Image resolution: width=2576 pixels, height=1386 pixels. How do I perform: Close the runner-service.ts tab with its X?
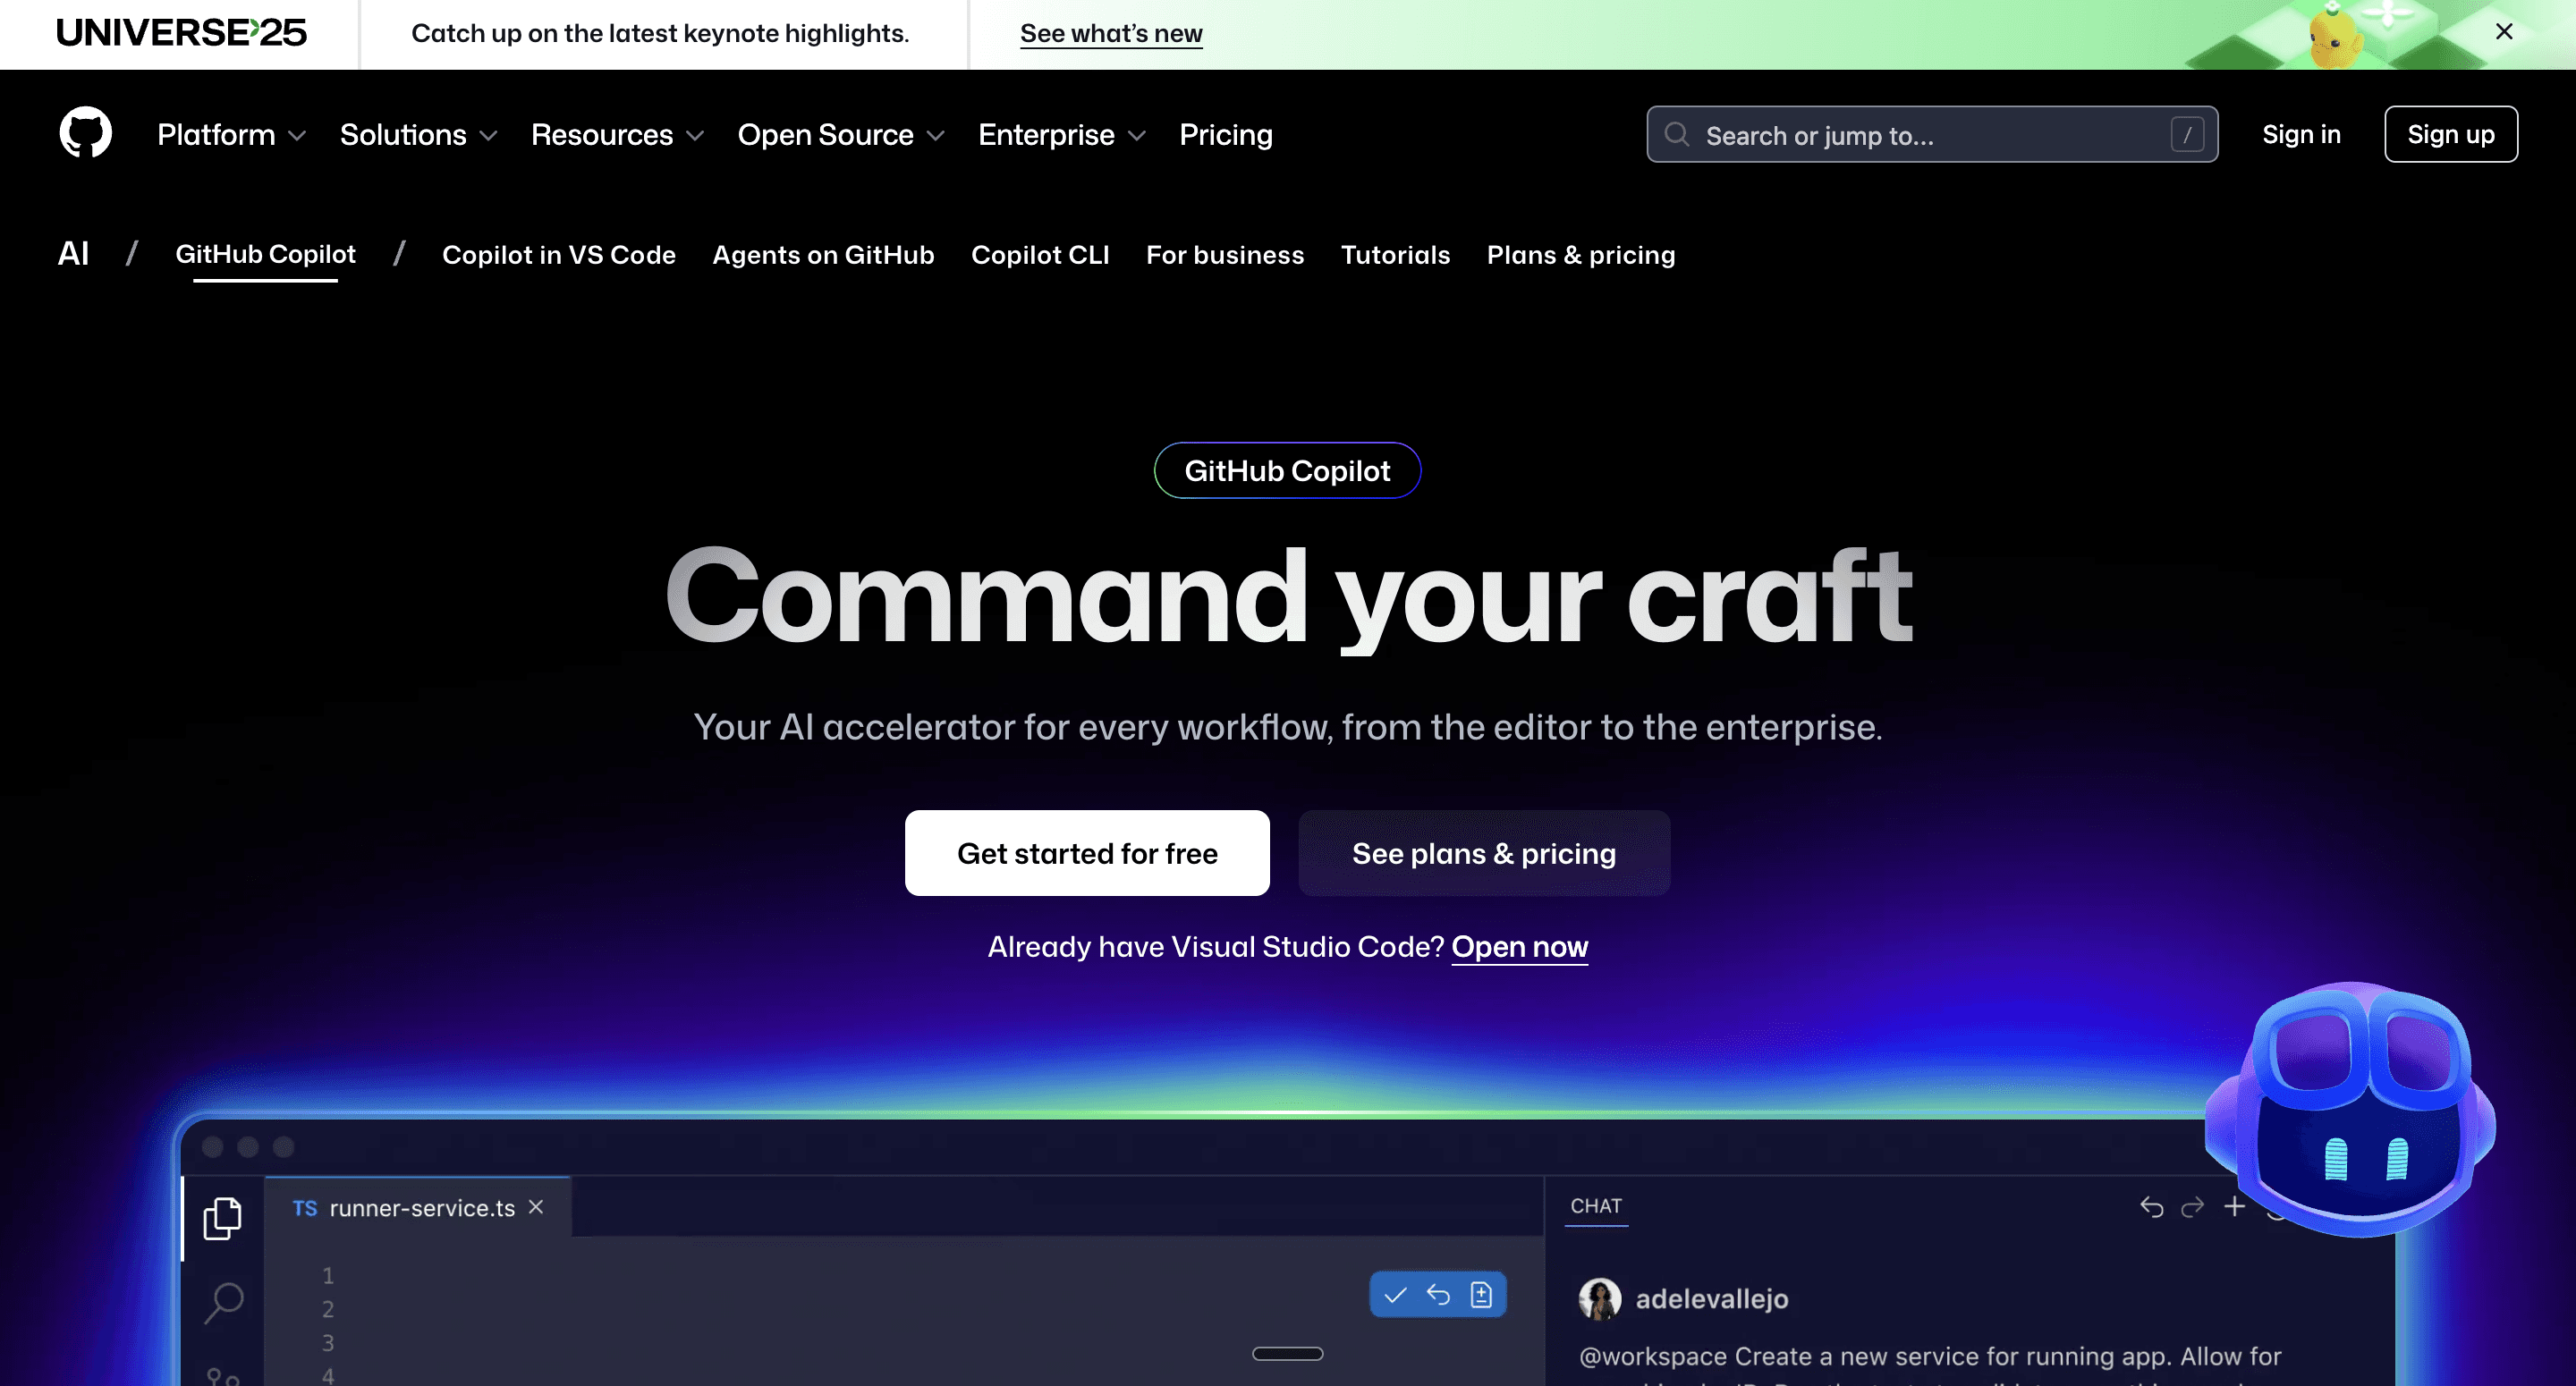click(x=536, y=1207)
